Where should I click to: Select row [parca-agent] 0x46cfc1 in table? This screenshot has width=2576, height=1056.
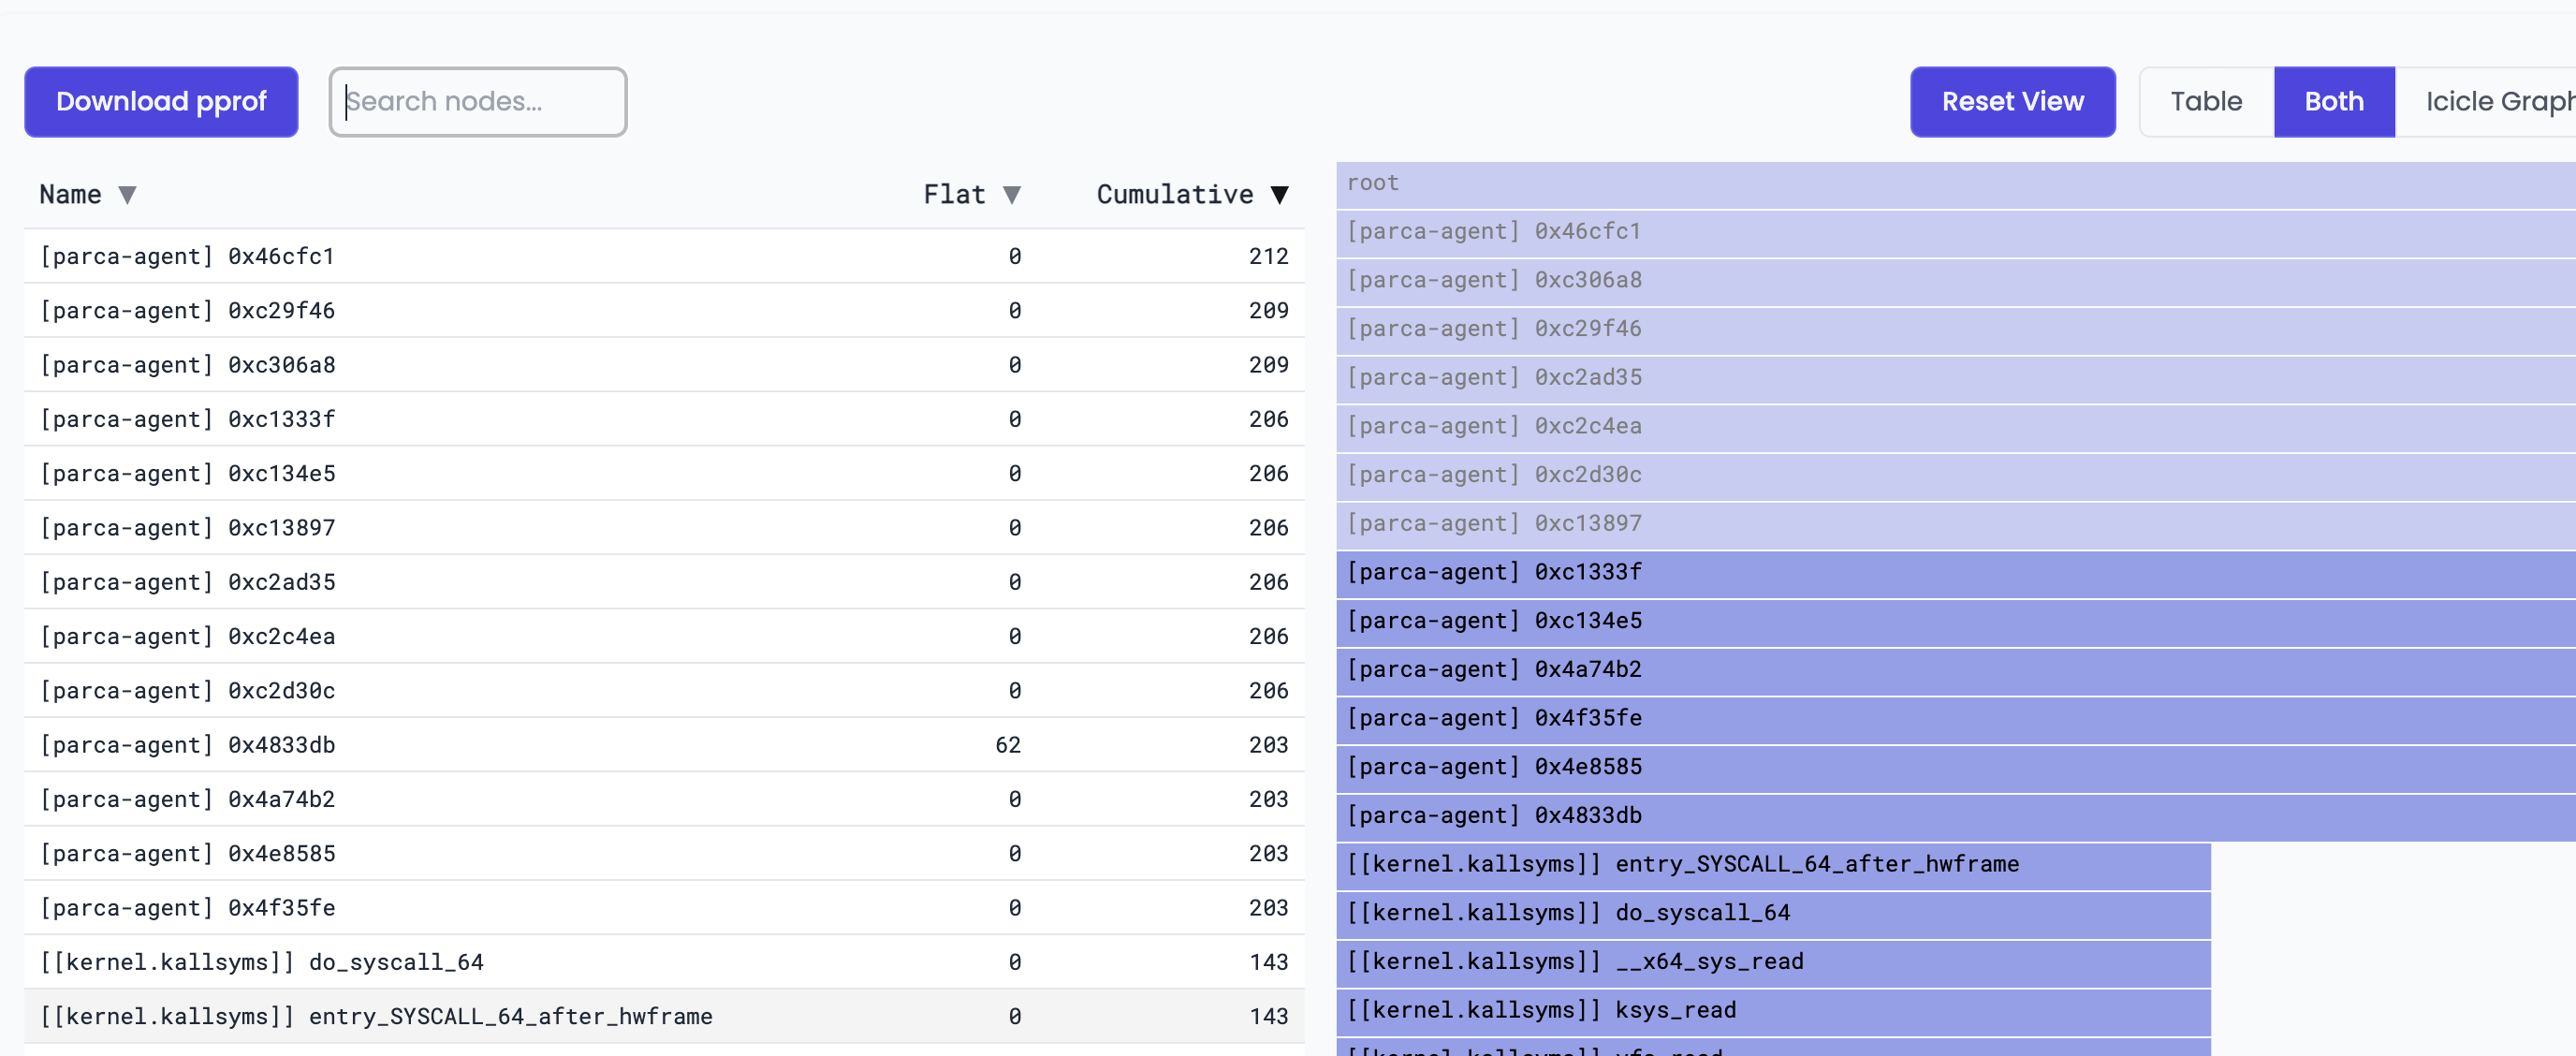click(400, 256)
